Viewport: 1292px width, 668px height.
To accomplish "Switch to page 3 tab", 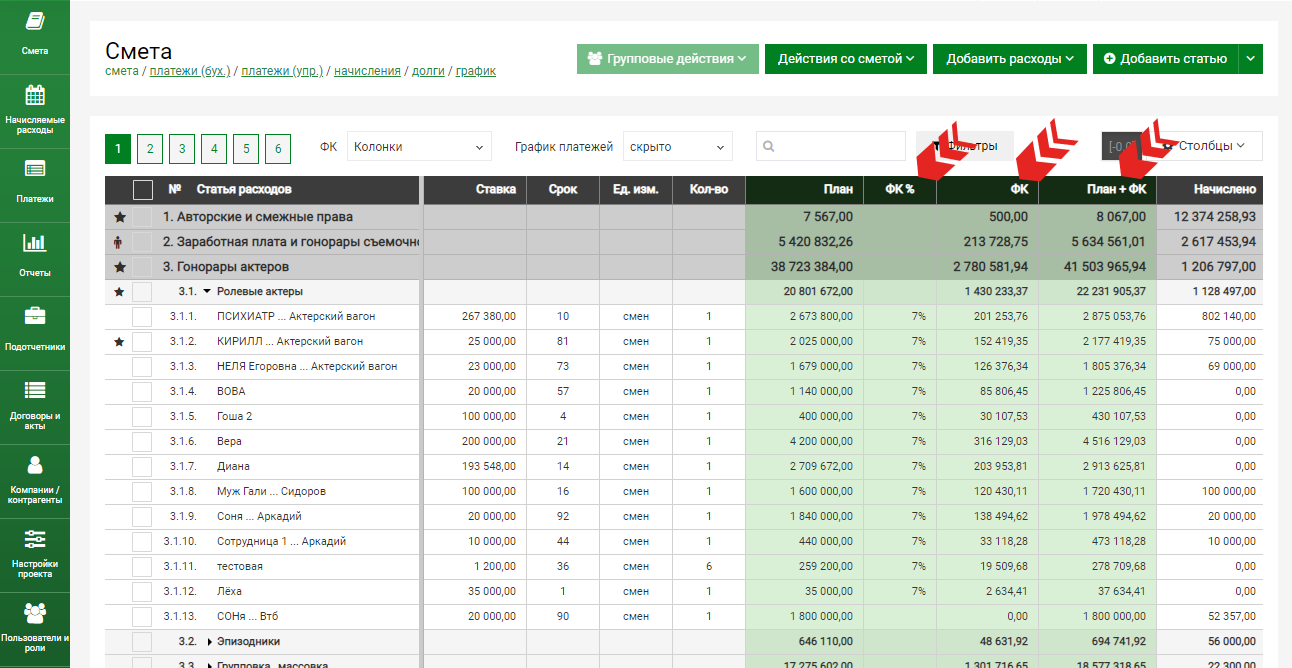I will [x=182, y=149].
